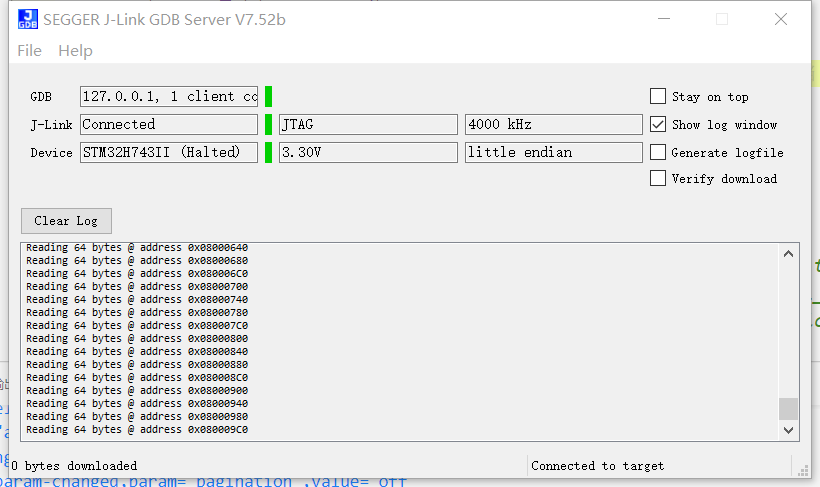Click the GDB label
This screenshot has height=487, width=820.
click(41, 97)
